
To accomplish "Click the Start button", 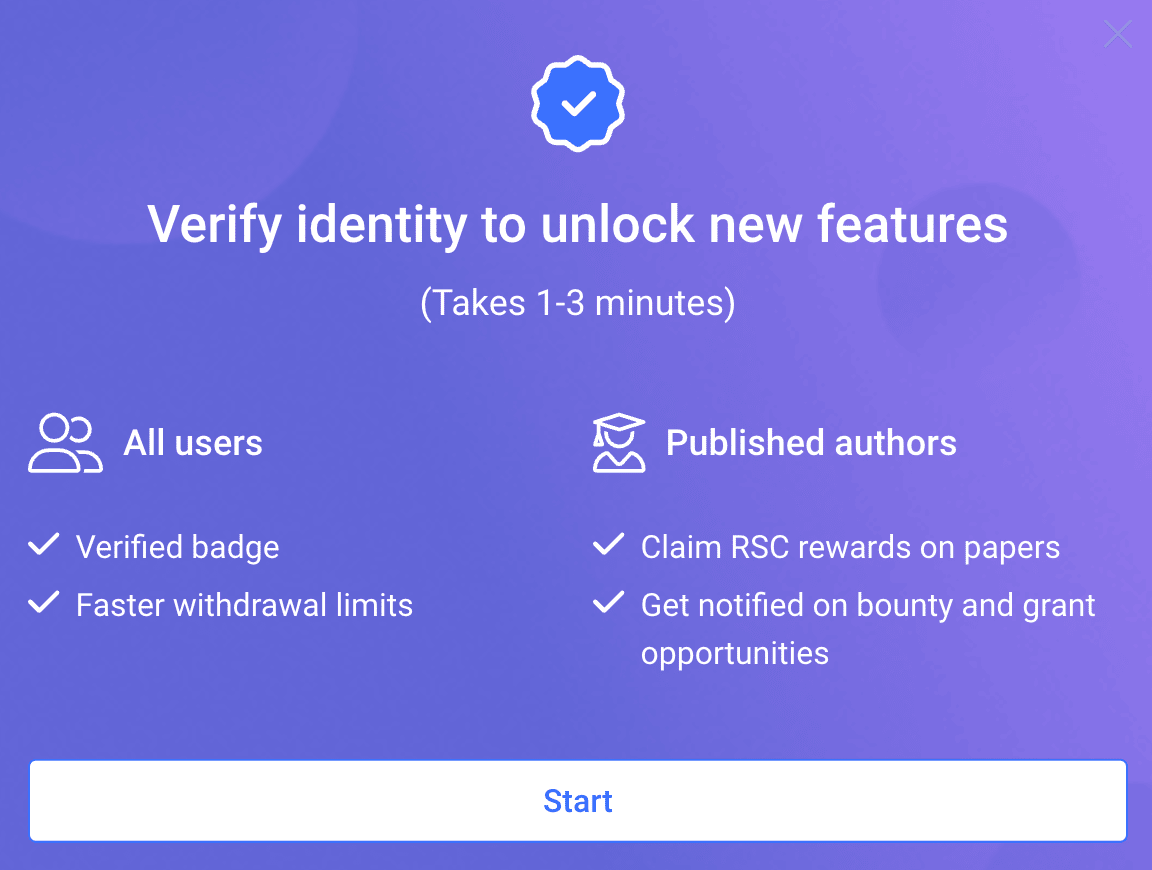I will 577,800.
